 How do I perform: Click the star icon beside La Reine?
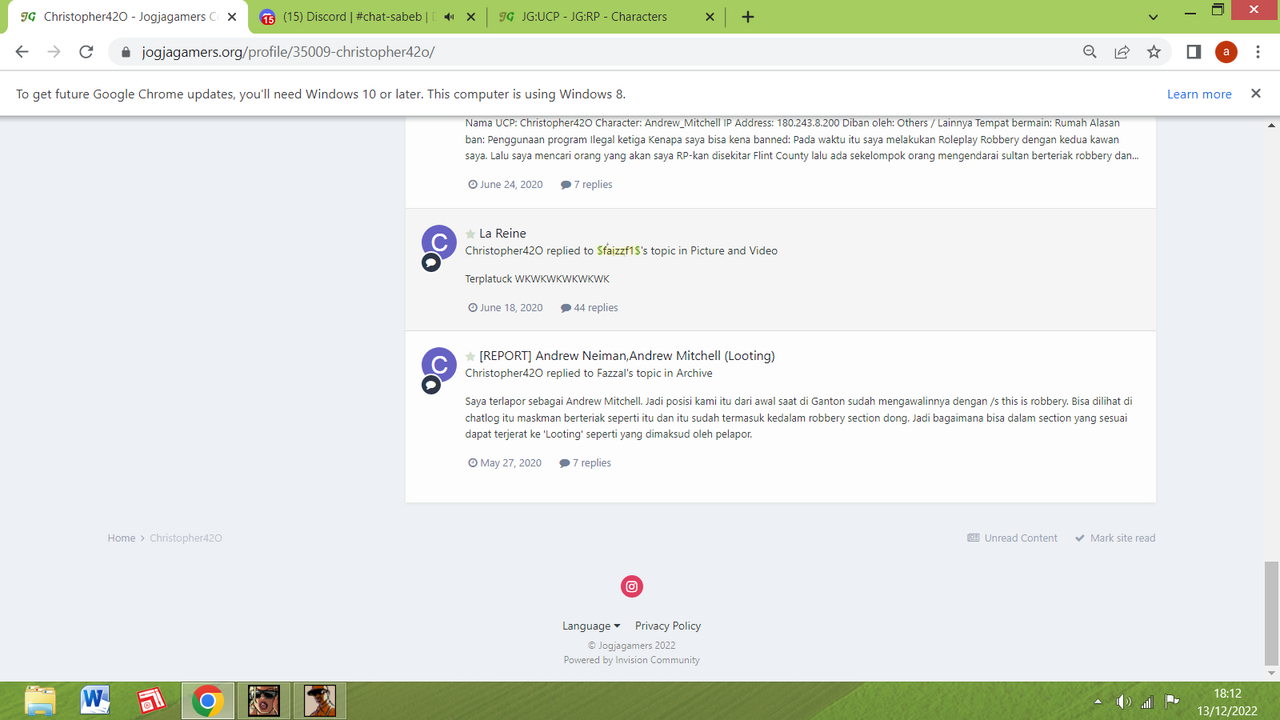click(x=470, y=234)
